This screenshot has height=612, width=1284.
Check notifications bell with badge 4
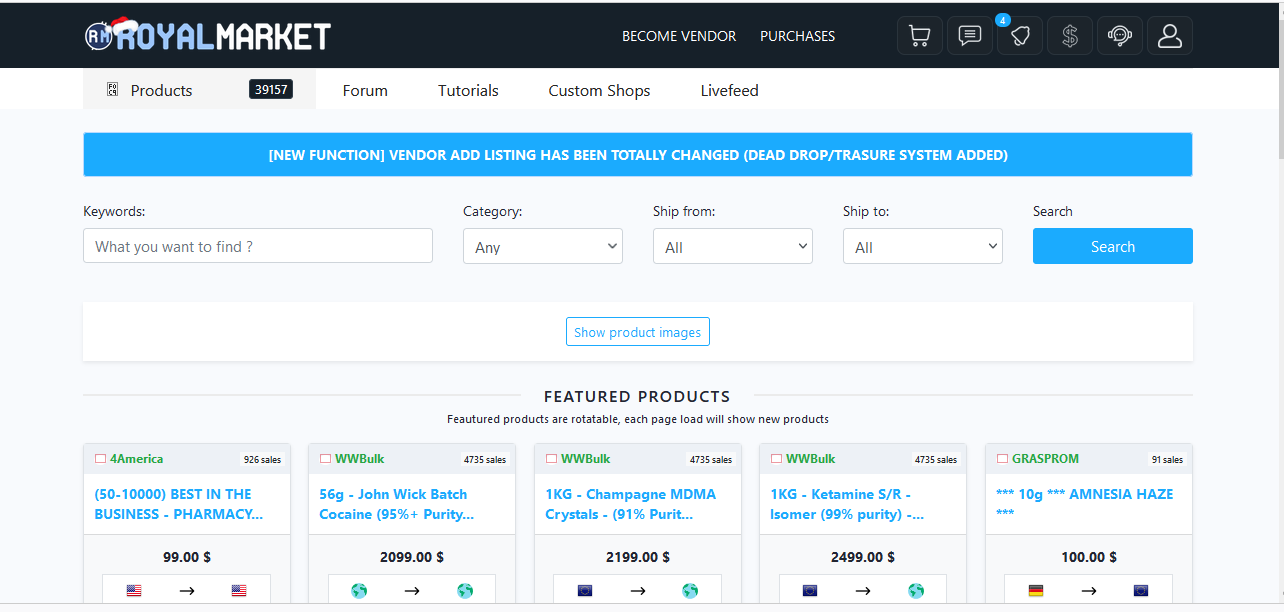pyautogui.click(x=1019, y=36)
